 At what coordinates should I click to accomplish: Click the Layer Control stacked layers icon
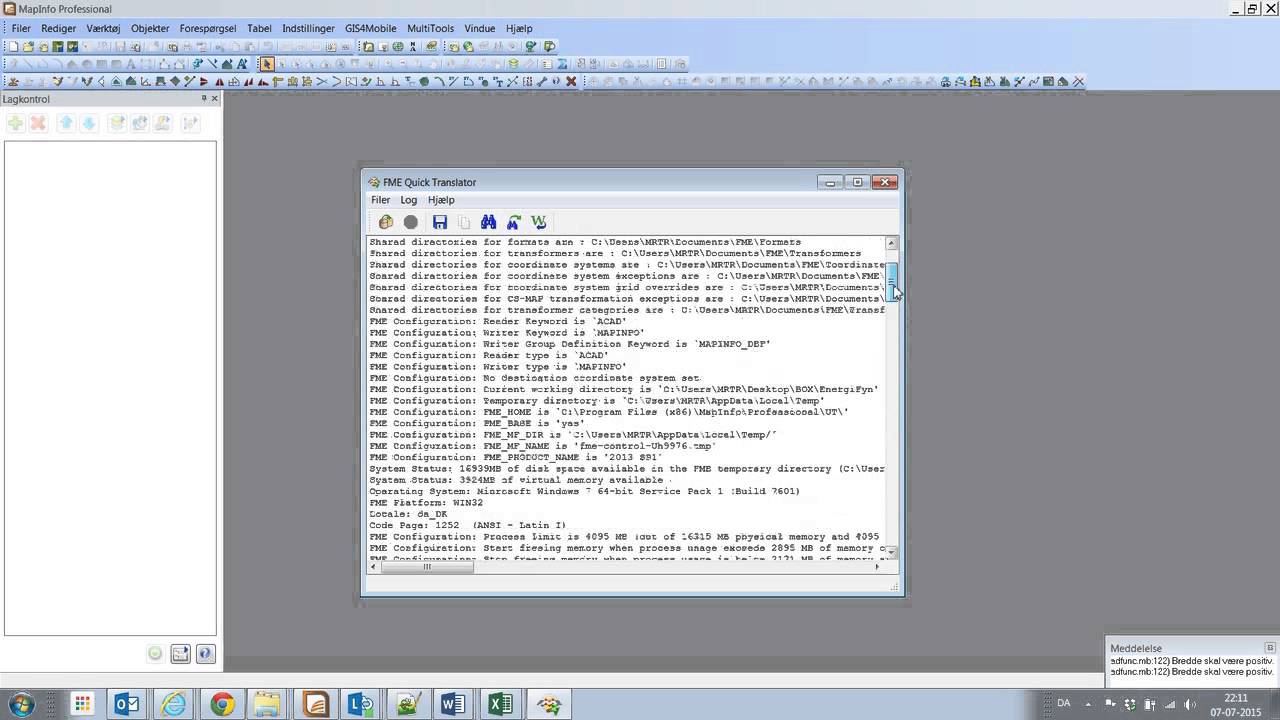point(514,64)
